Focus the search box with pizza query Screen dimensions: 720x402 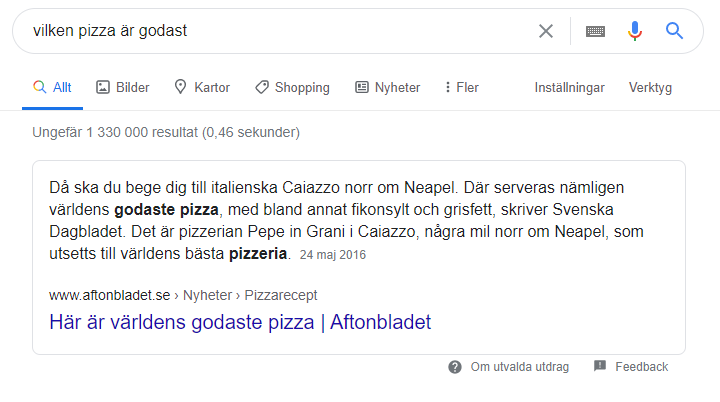click(270, 31)
